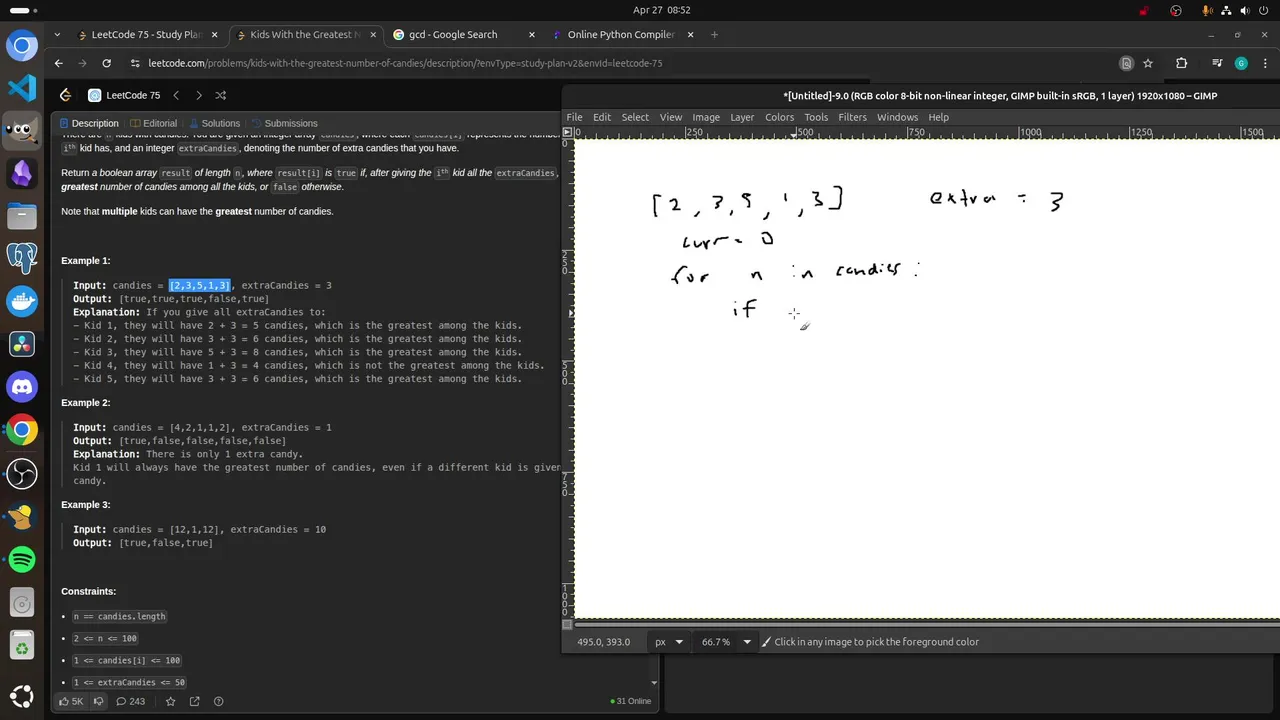Reload the LeetCode page

(x=107, y=63)
